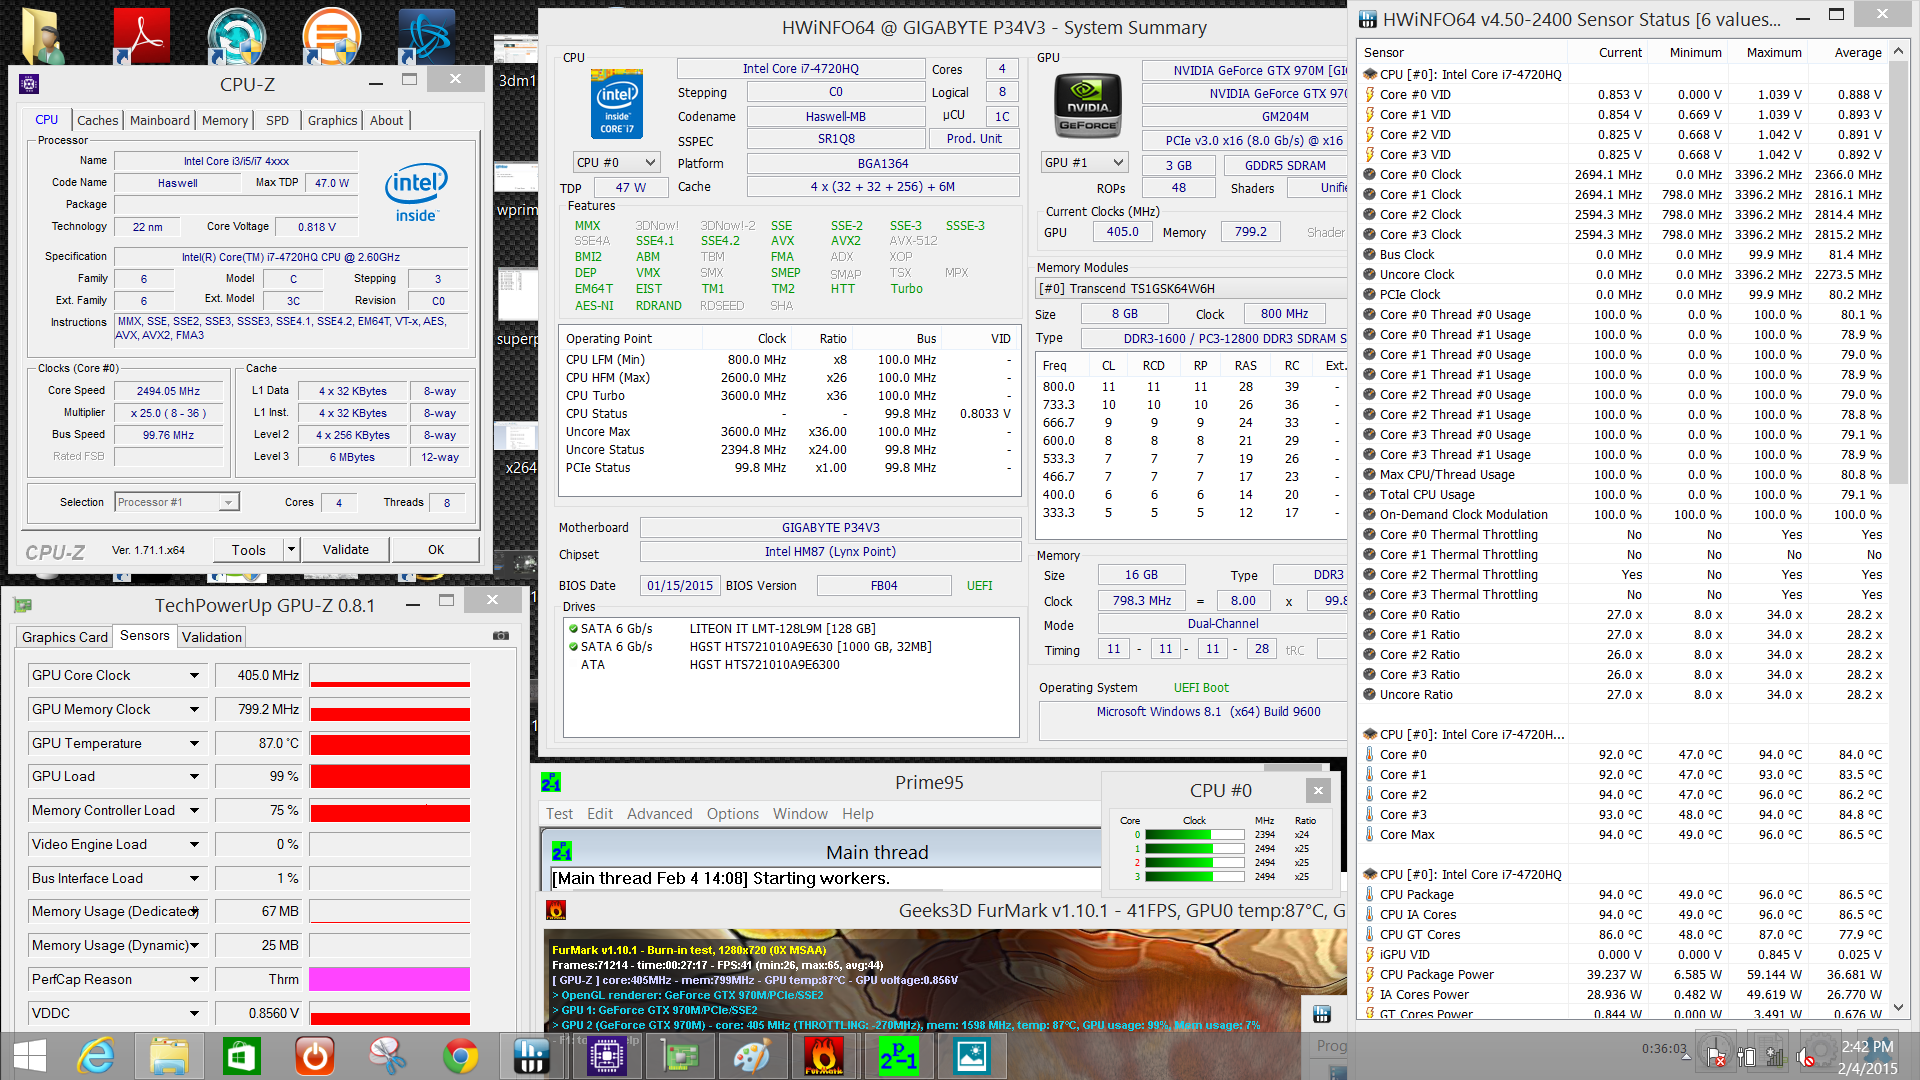Image resolution: width=1920 pixels, height=1080 pixels.
Task: Click the NVIDIA GeForce logo in HWiNFO
Action: pos(1087,106)
